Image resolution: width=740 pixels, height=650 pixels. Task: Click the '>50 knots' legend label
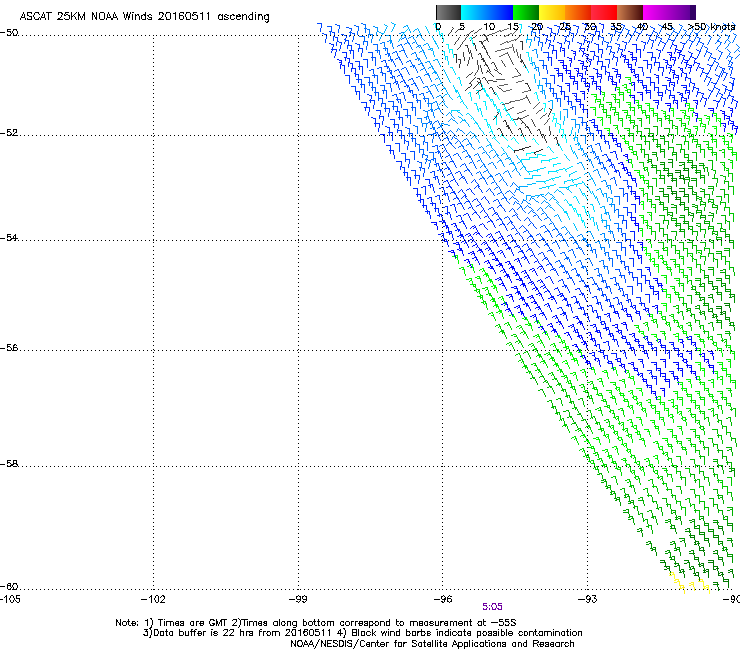point(711,27)
